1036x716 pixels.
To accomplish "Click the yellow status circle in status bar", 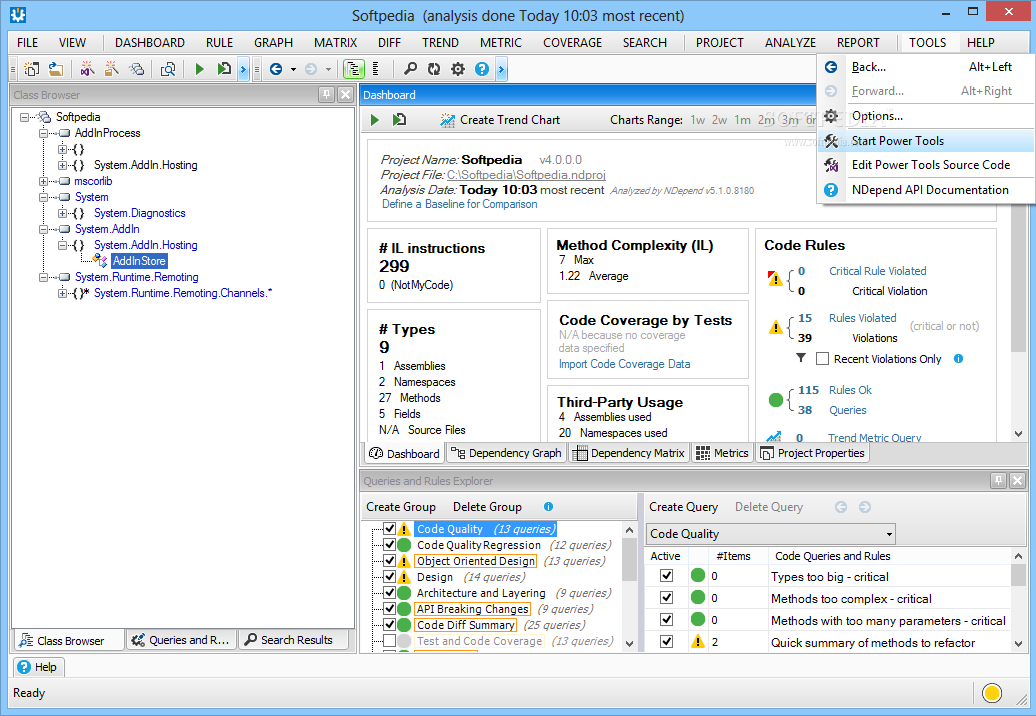I will point(992,693).
